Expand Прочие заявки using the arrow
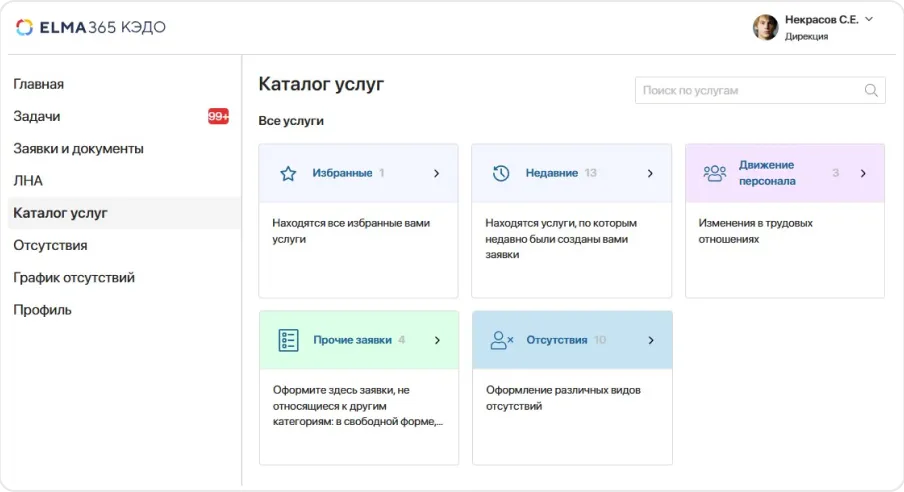This screenshot has width=904, height=492. [436, 340]
